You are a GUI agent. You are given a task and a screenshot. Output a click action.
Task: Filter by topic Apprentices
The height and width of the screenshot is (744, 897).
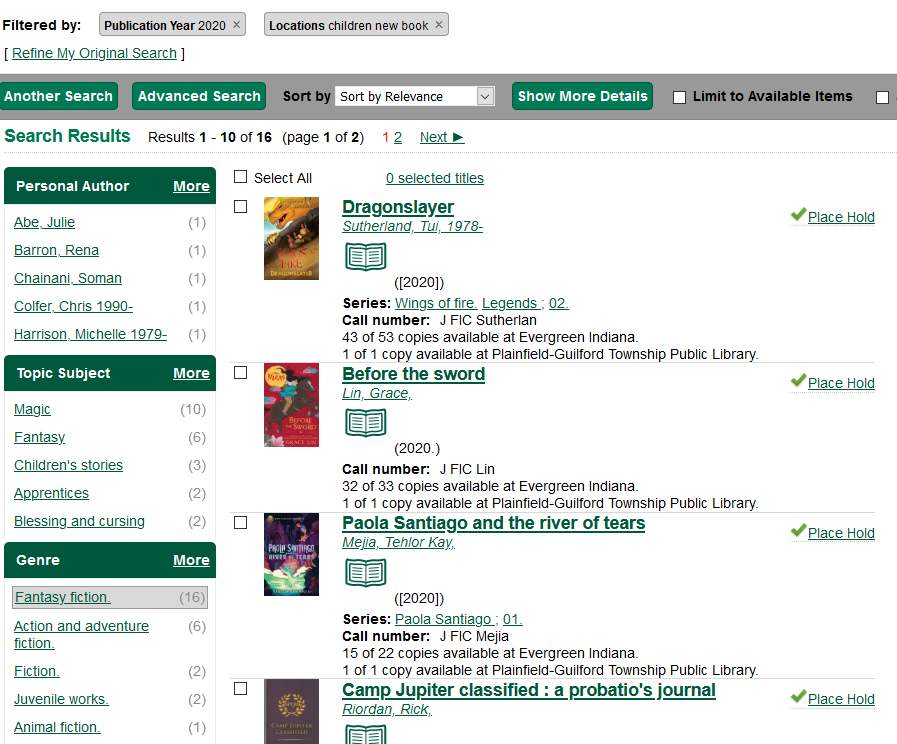pos(51,493)
